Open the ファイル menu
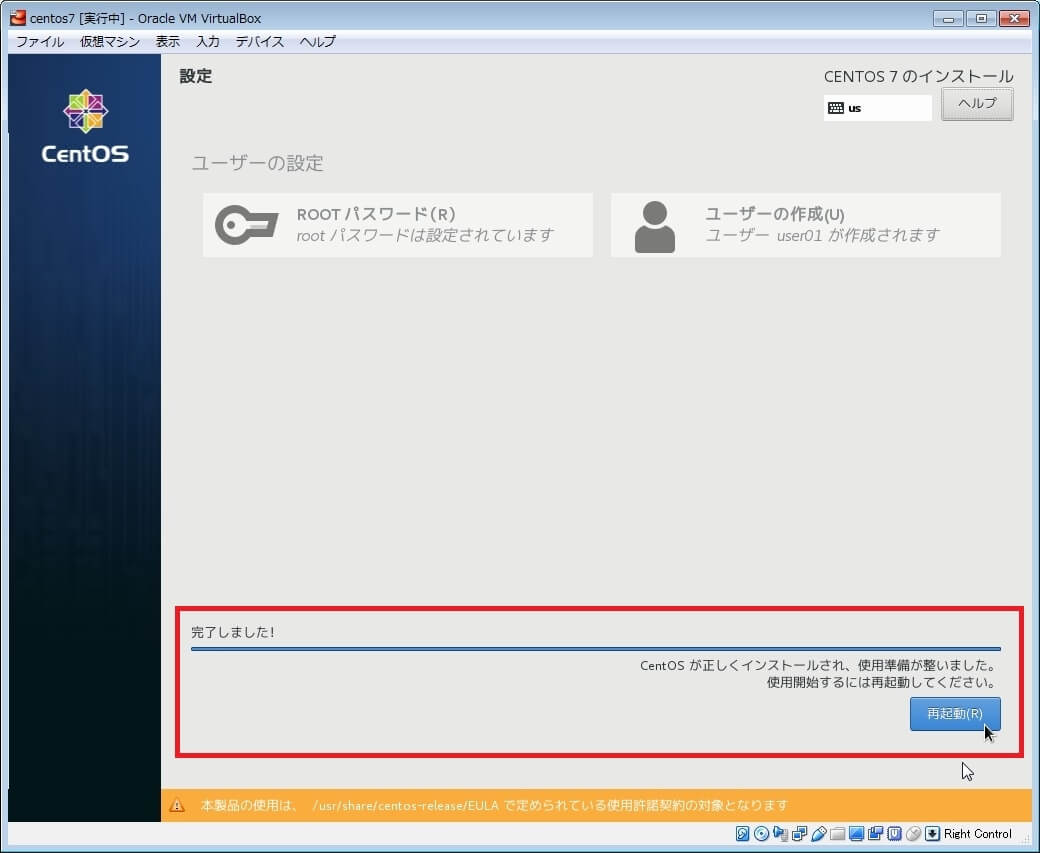Image resolution: width=1040 pixels, height=853 pixels. pos(40,42)
